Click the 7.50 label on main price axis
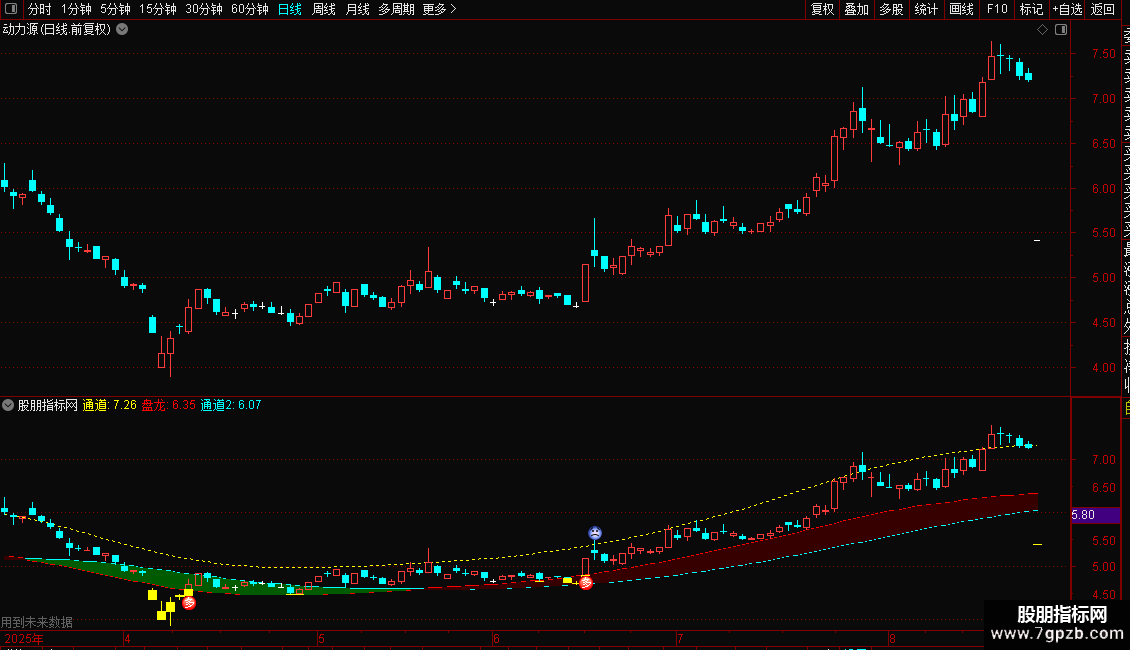1130x650 pixels. (x=1103, y=54)
